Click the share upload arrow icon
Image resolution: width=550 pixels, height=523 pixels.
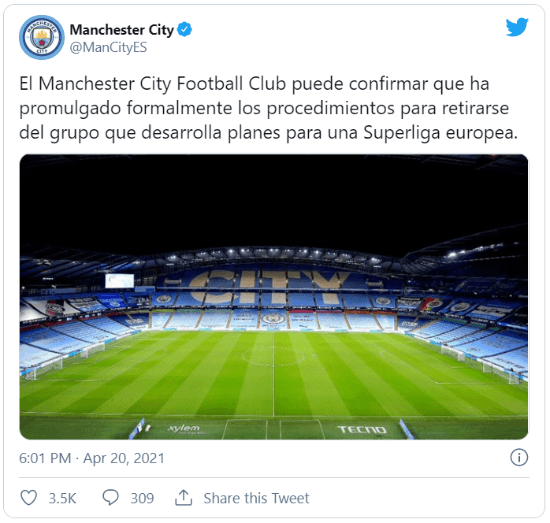(183, 498)
